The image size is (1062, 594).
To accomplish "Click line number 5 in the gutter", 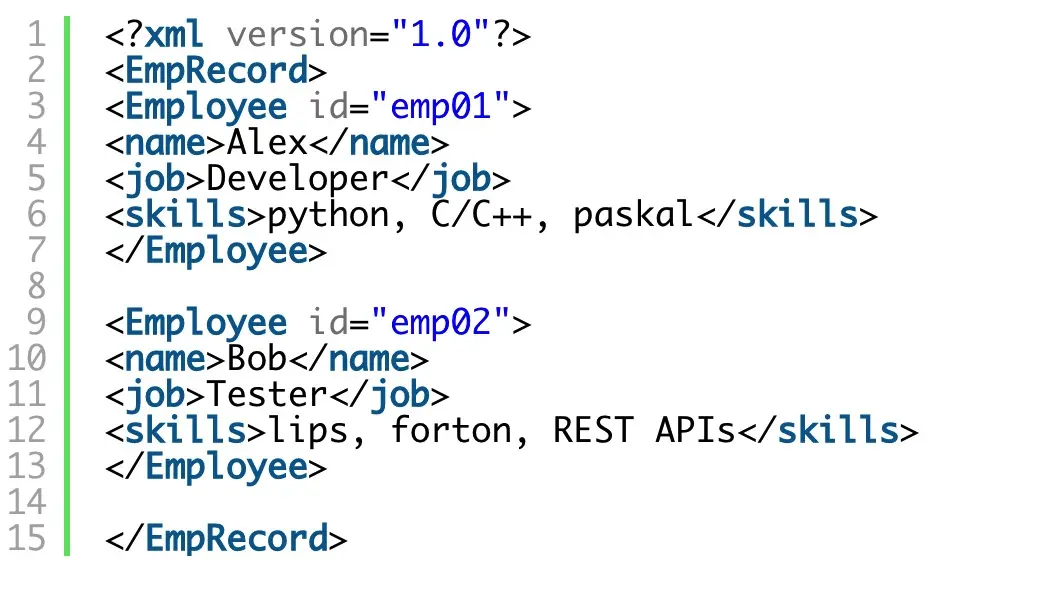I will [37, 178].
